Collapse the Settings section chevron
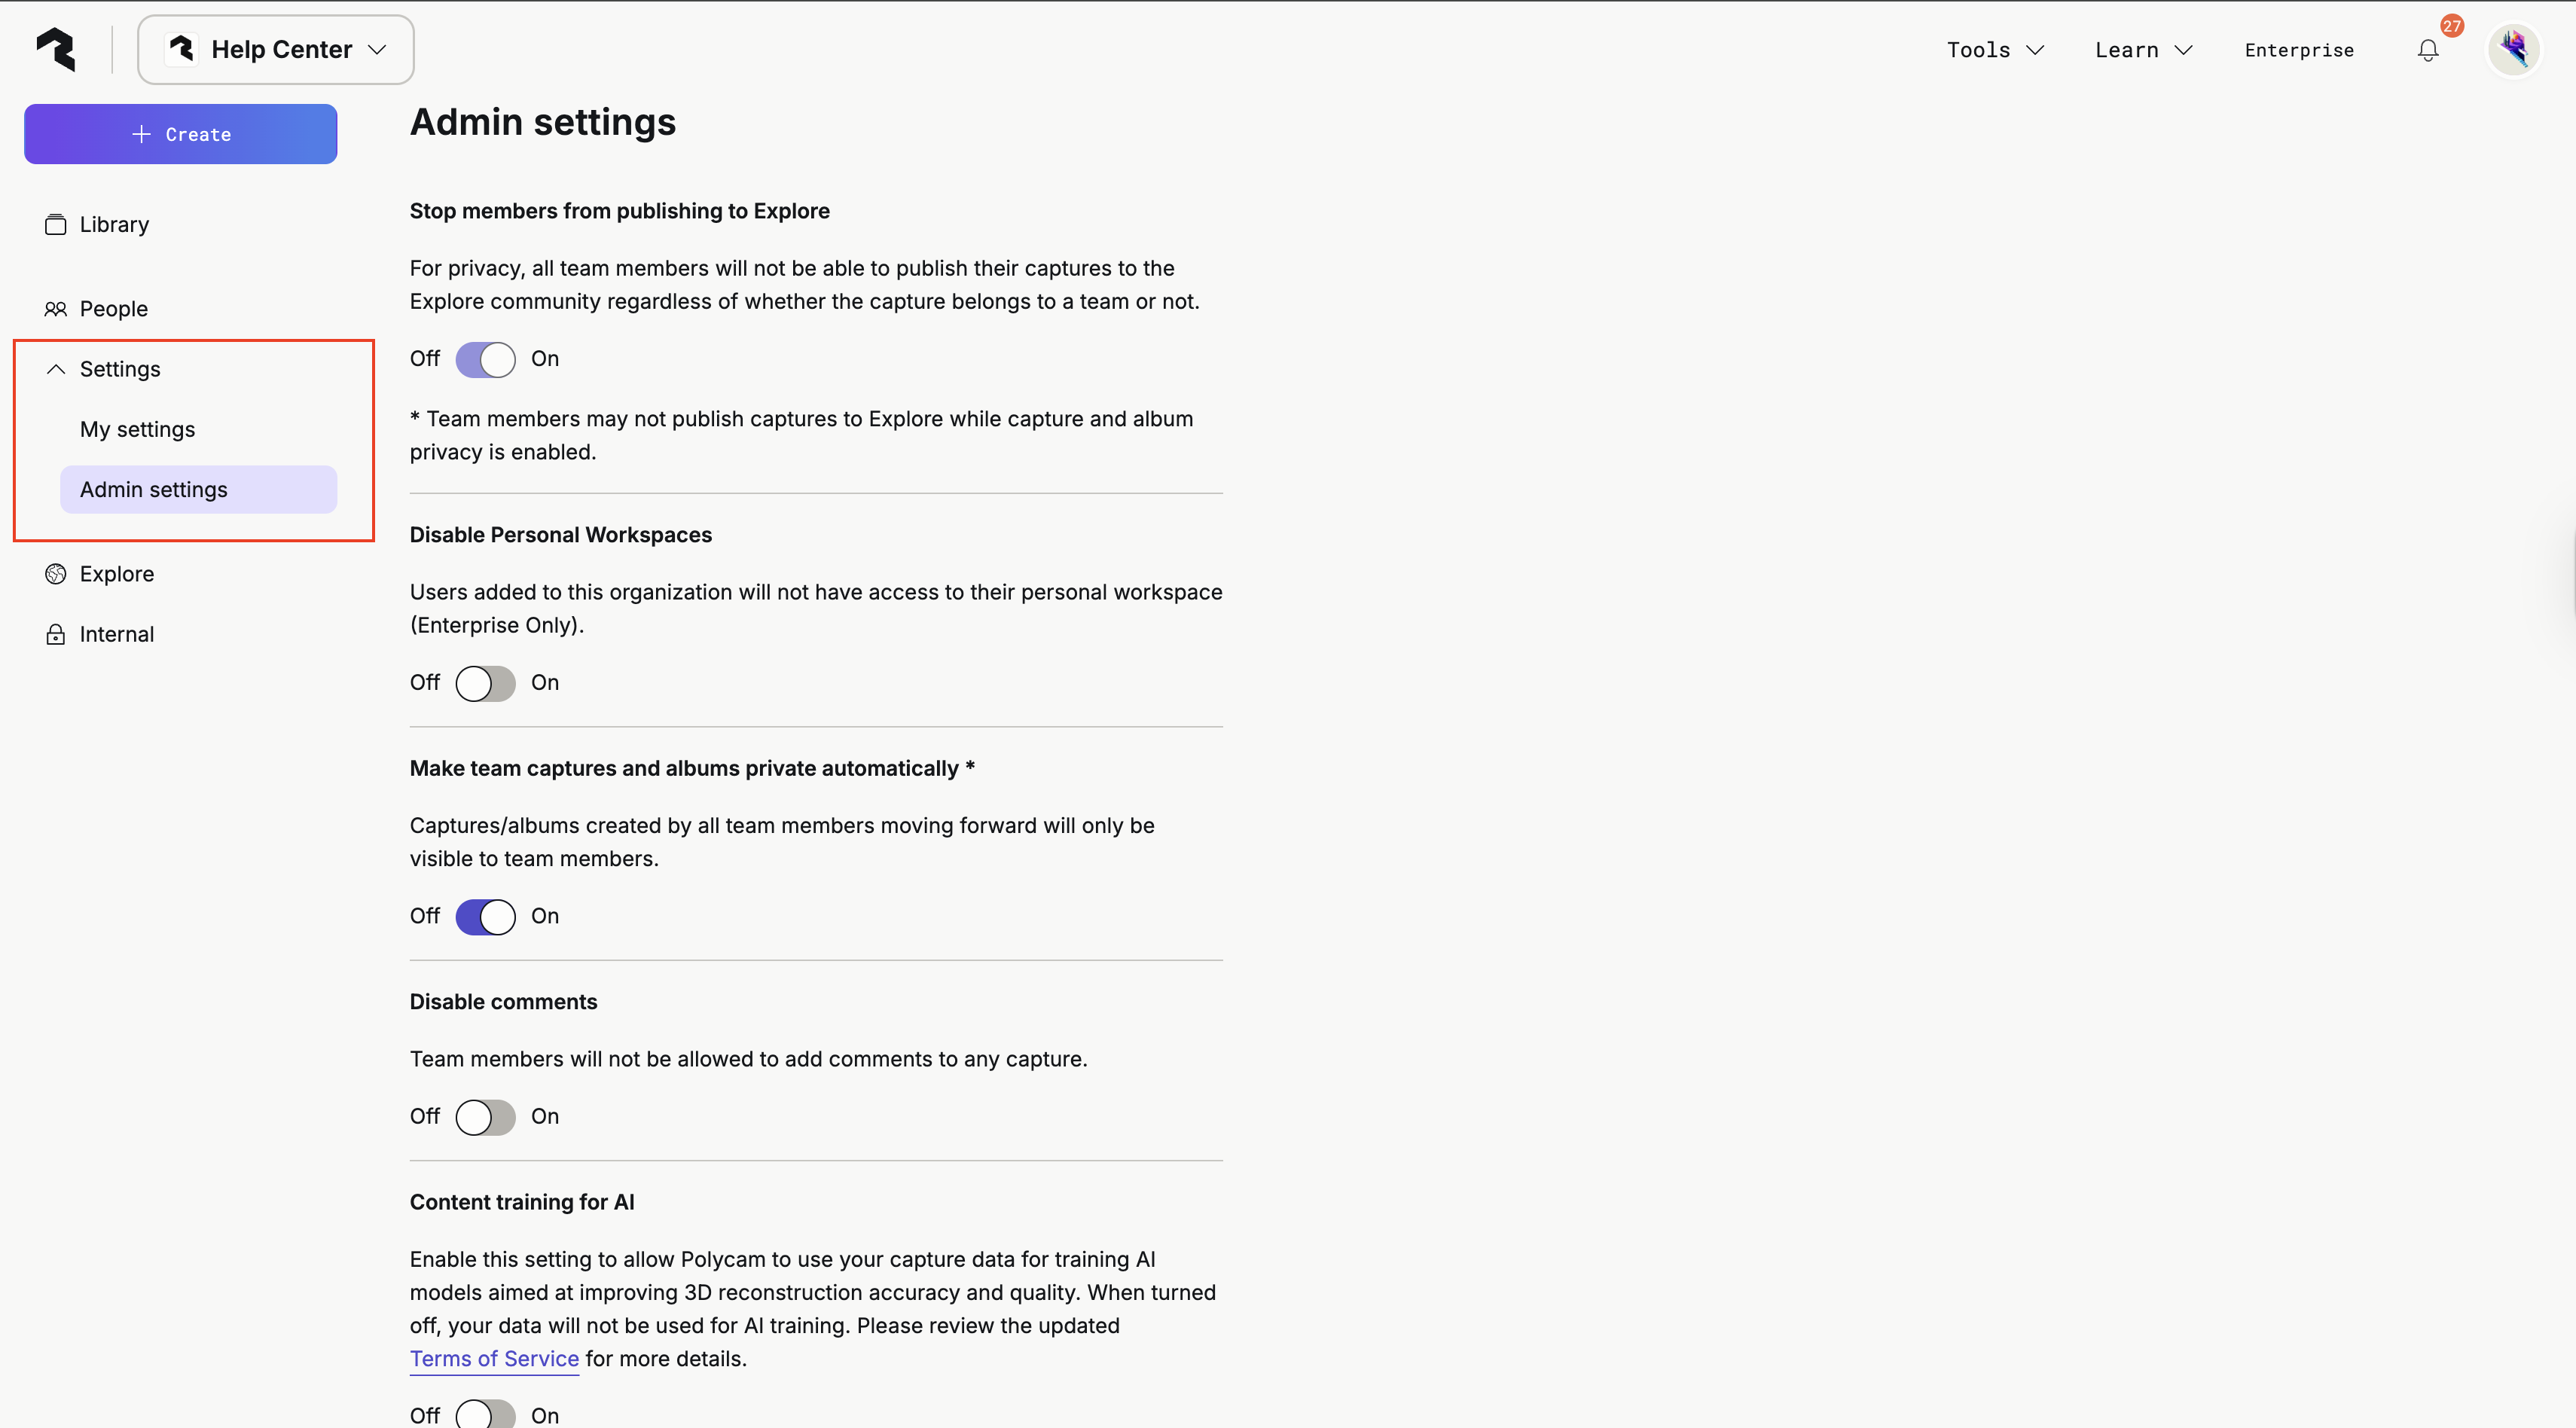2576x1428 pixels. point(56,369)
